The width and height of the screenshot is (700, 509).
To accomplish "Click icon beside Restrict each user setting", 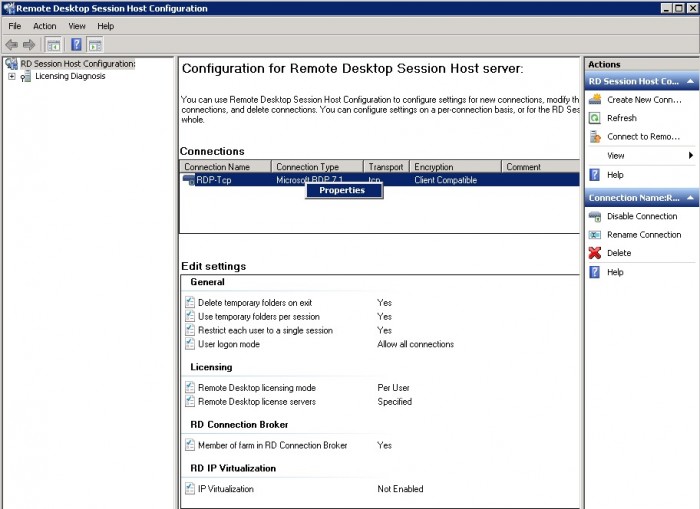I will coord(190,330).
